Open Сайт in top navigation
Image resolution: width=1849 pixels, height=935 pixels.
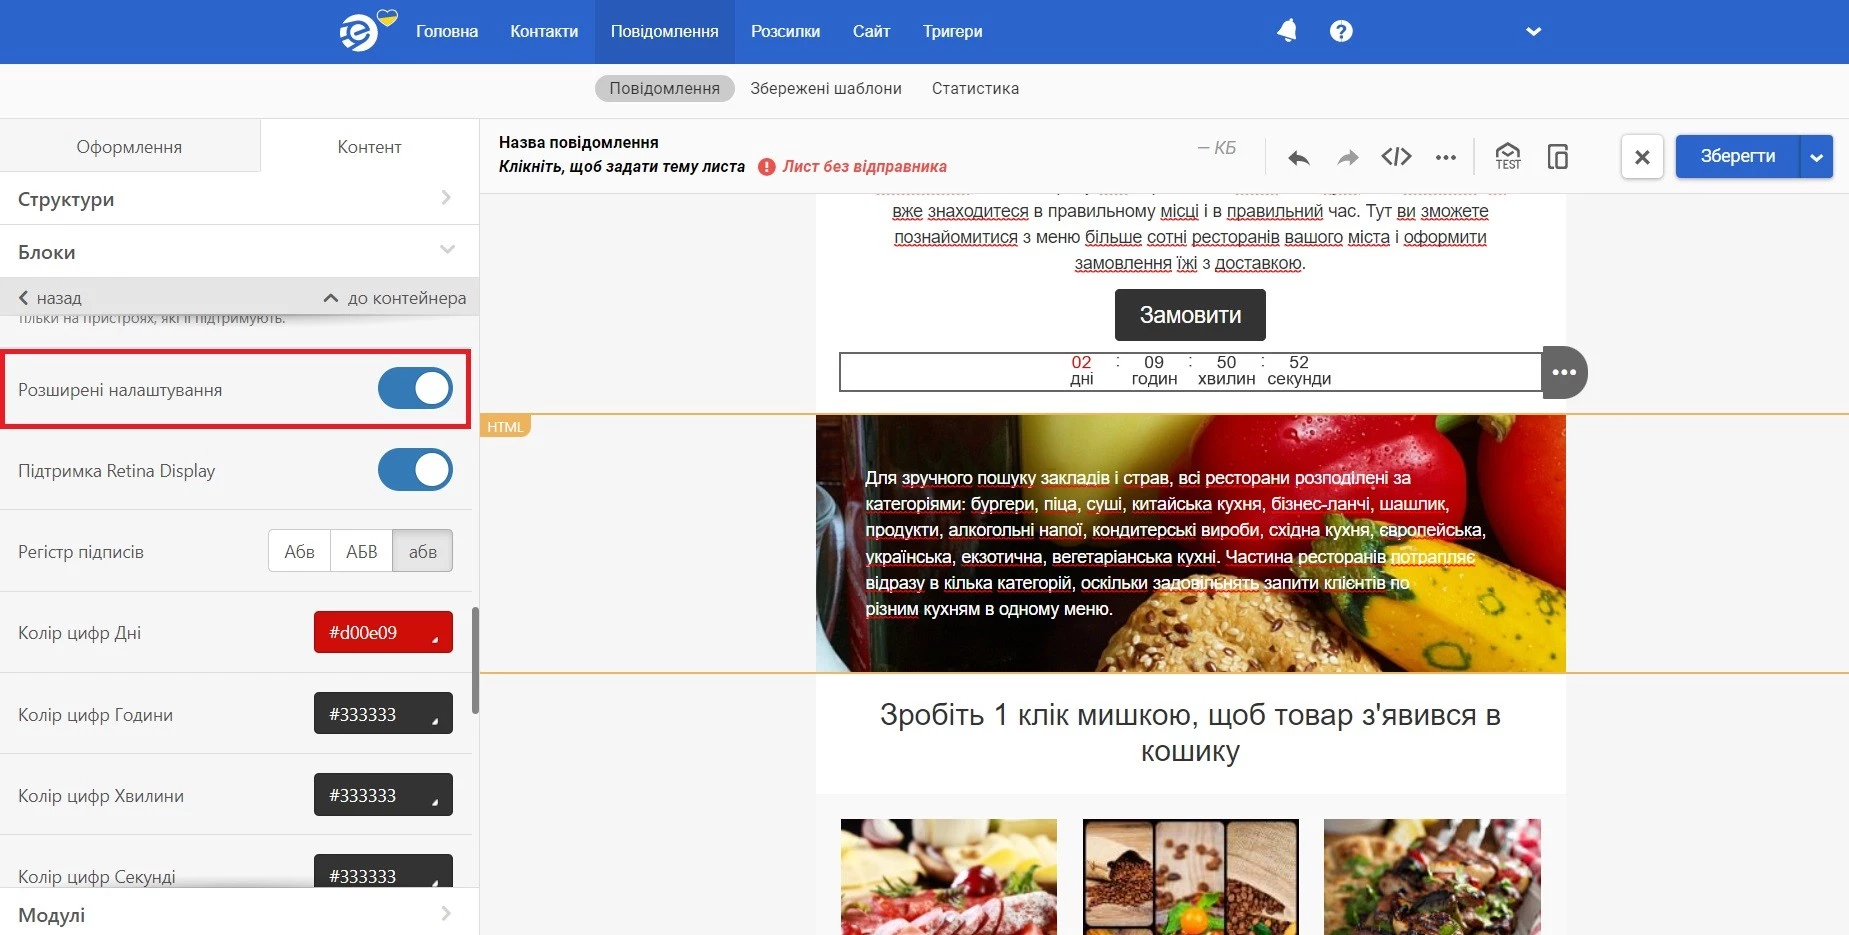coord(871,31)
